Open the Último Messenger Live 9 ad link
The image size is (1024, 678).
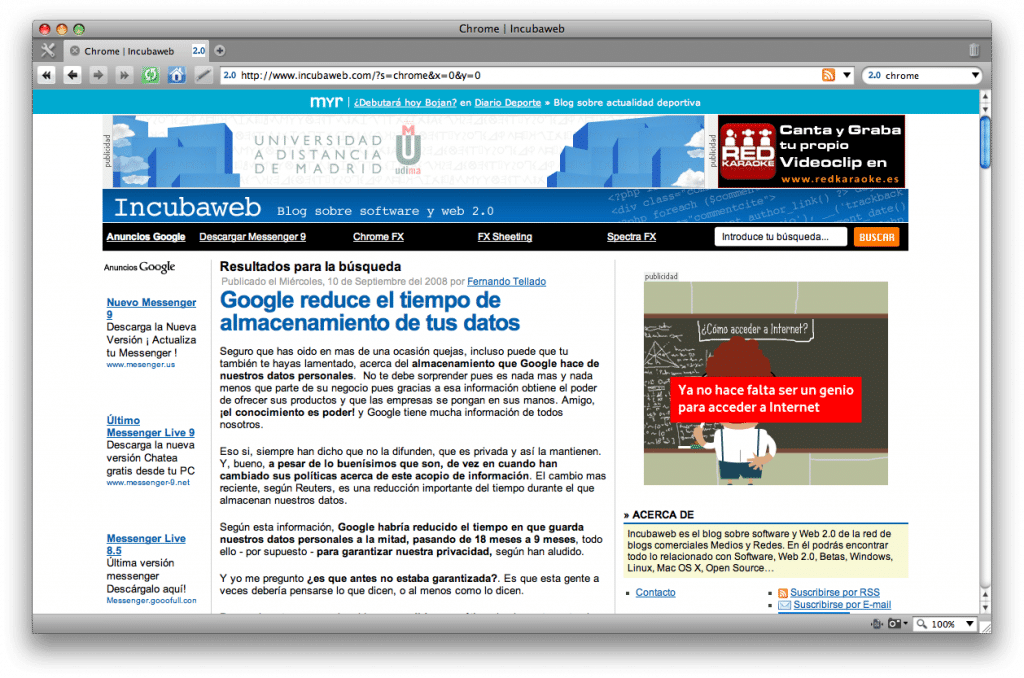[150, 427]
